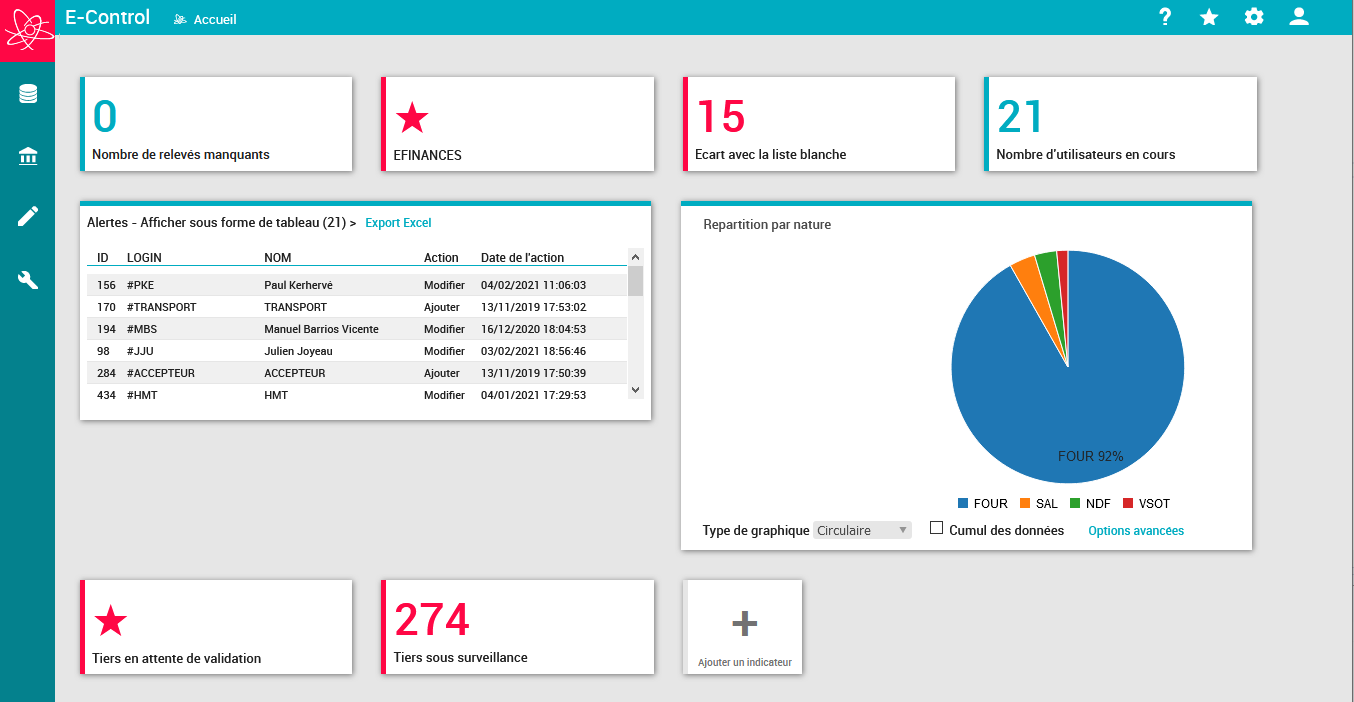Open Type de graphique Circulaire dropdown

pos(862,531)
